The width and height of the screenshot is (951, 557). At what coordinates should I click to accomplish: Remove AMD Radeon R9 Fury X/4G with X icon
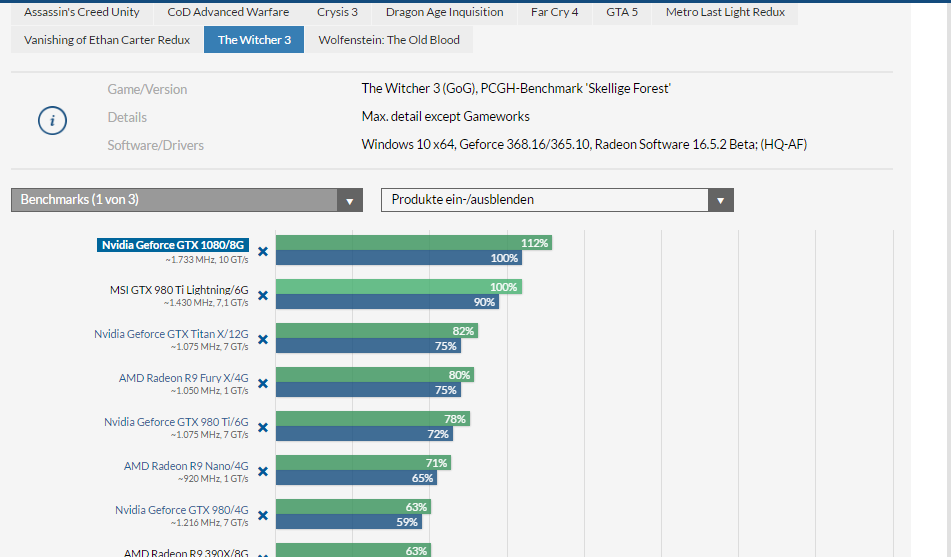point(263,383)
